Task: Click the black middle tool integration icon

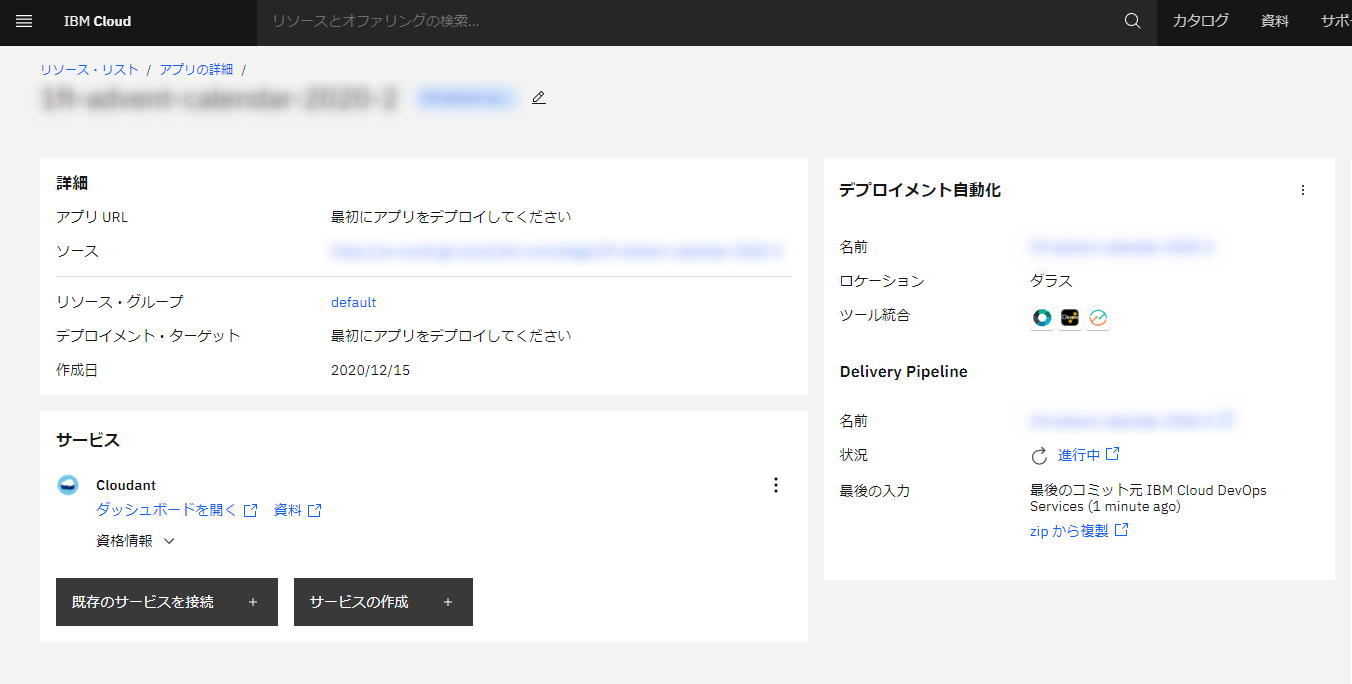Action: [1070, 318]
